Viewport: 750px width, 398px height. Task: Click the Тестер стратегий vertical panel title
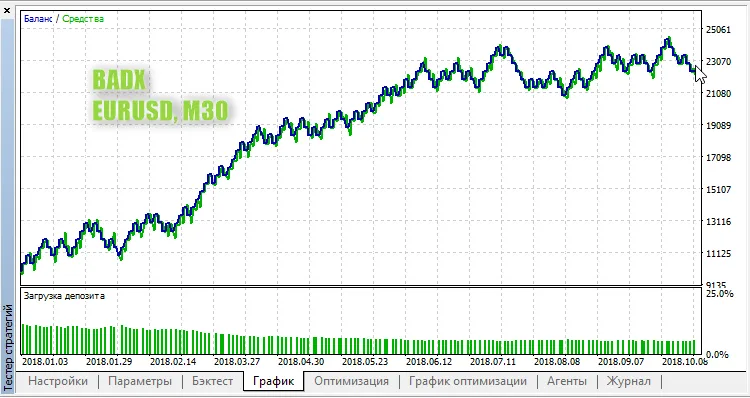coord(7,347)
